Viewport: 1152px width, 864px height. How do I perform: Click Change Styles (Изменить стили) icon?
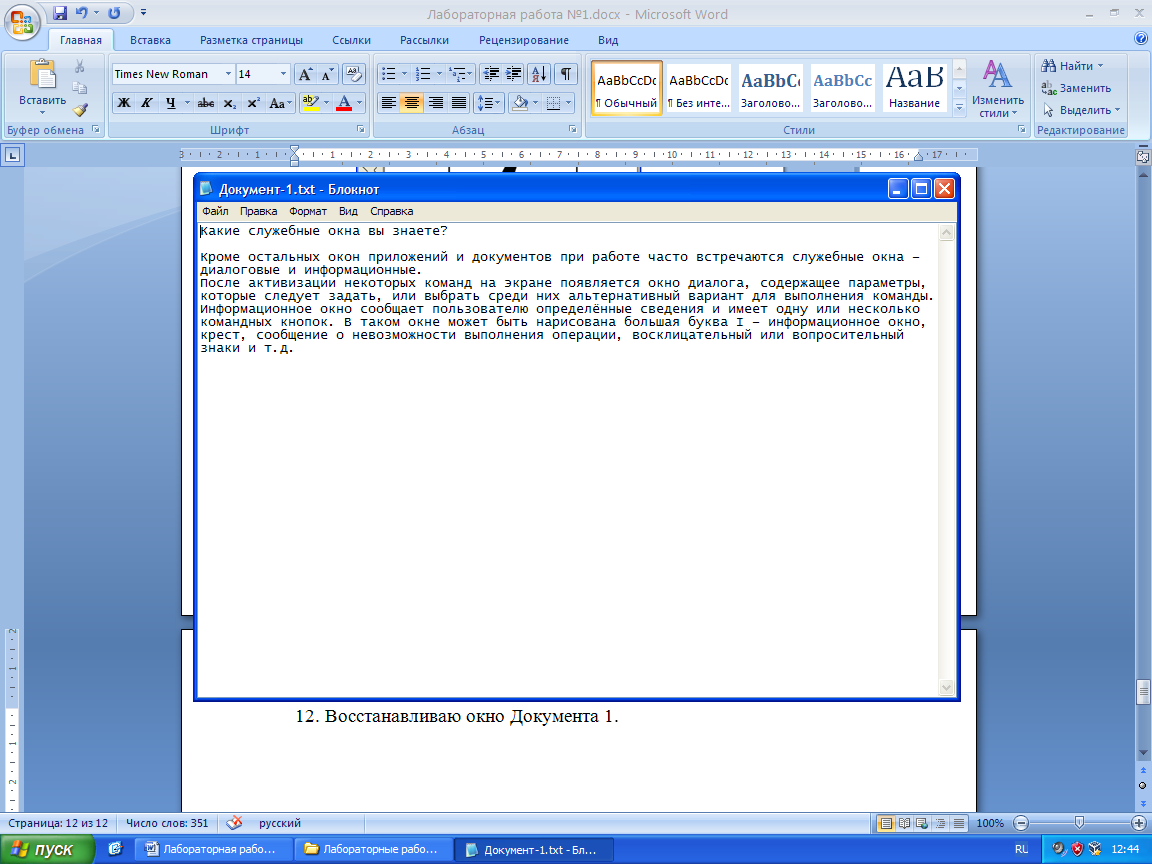tap(997, 88)
